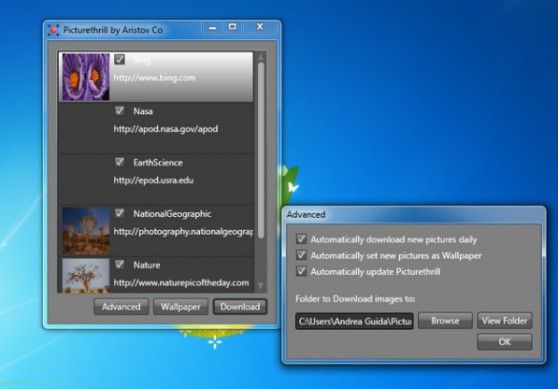Click Browse to choose download folder

click(445, 321)
